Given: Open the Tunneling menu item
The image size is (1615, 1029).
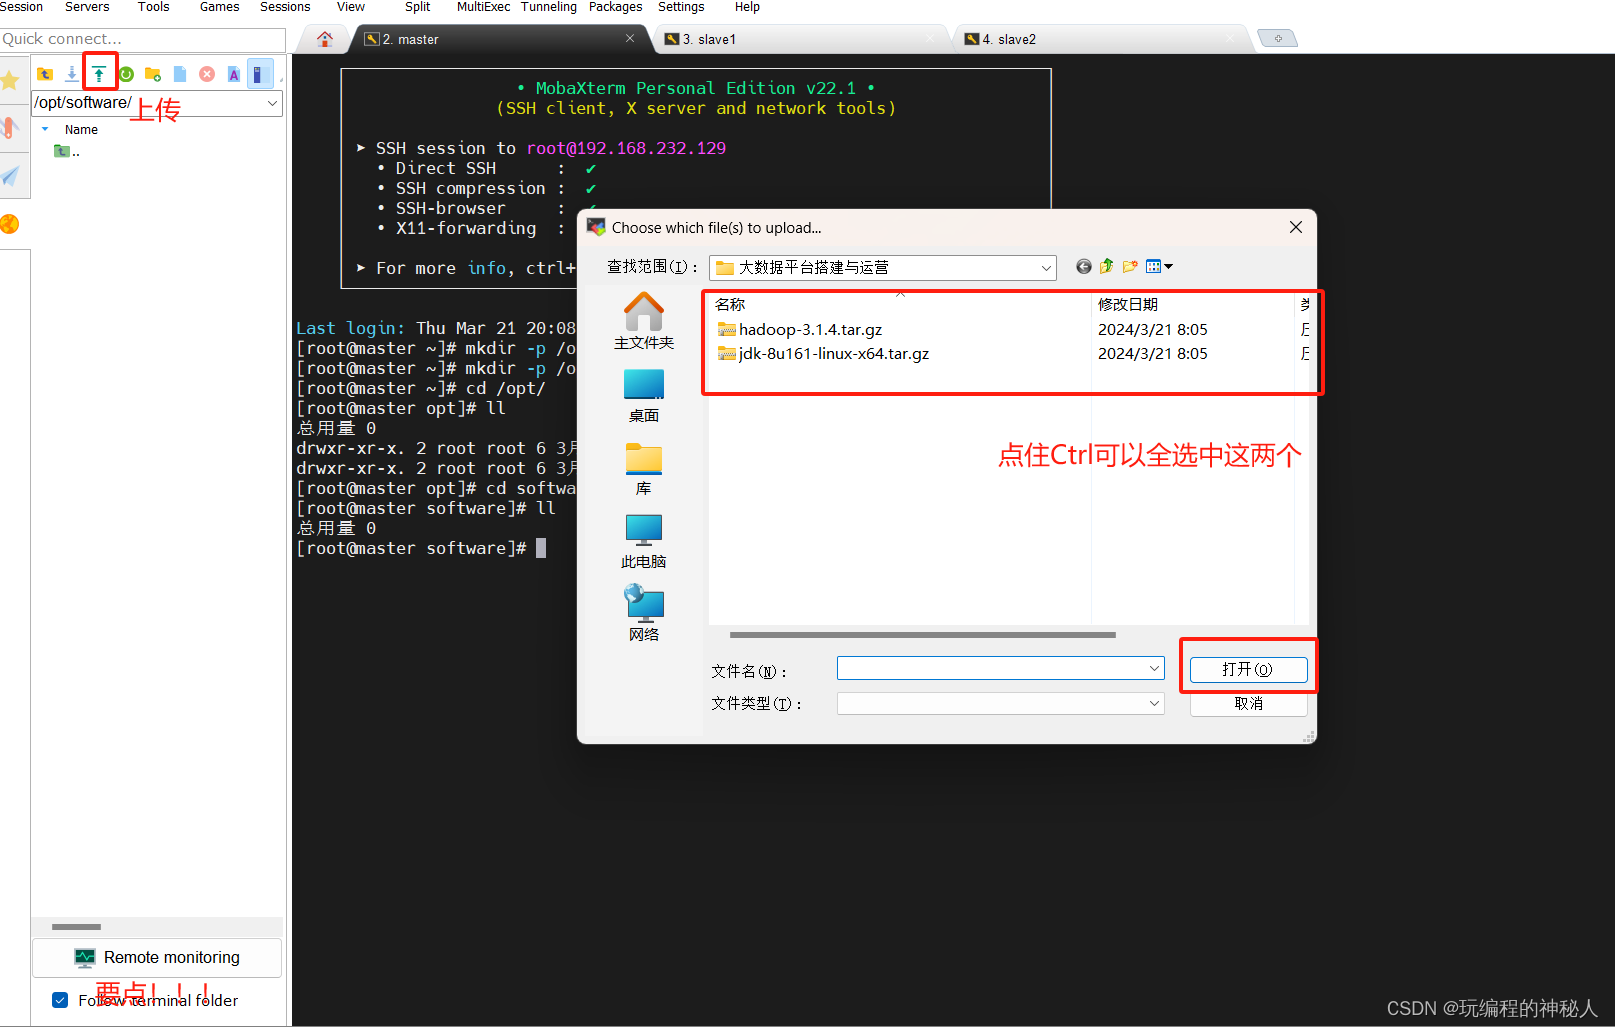Looking at the screenshot, I should coord(548,7).
